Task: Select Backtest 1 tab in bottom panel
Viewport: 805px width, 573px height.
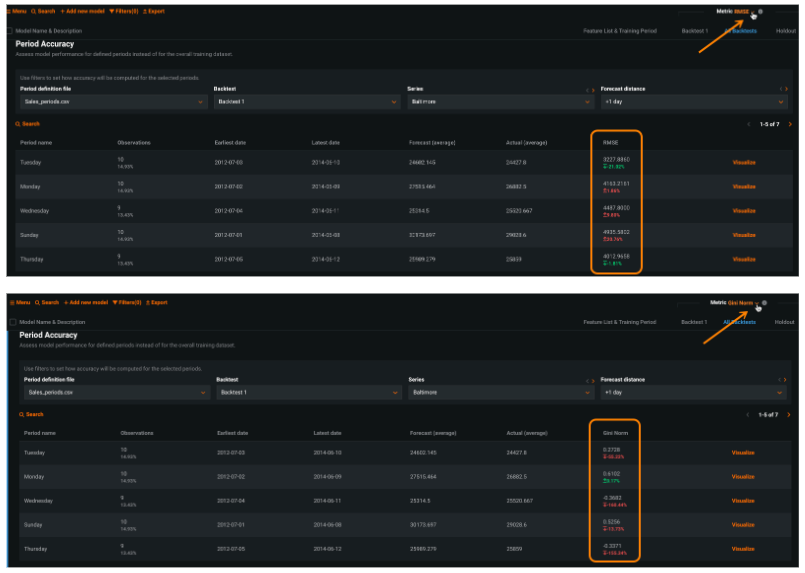Action: [x=694, y=322]
